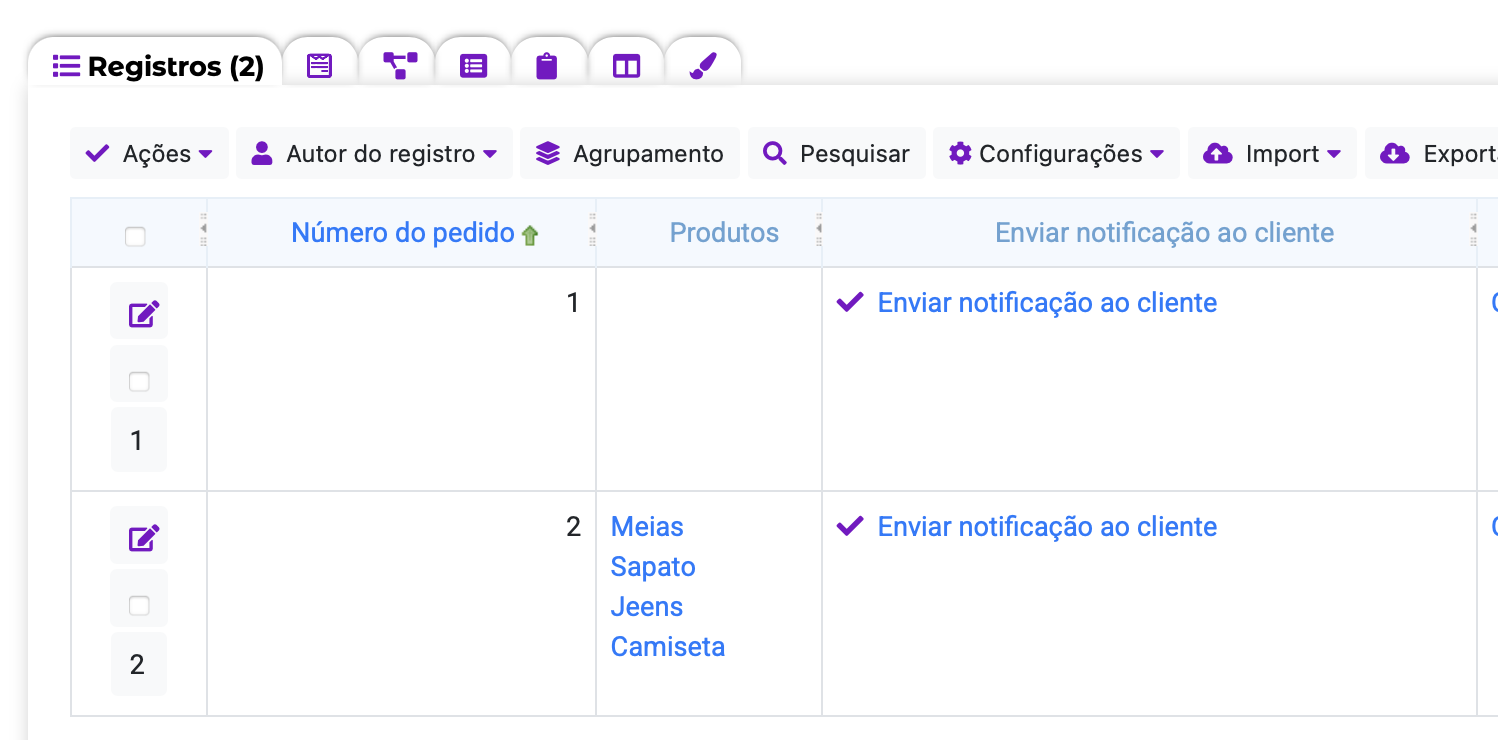Click order number cell with value 2
1498x740 pixels.
(x=401, y=603)
